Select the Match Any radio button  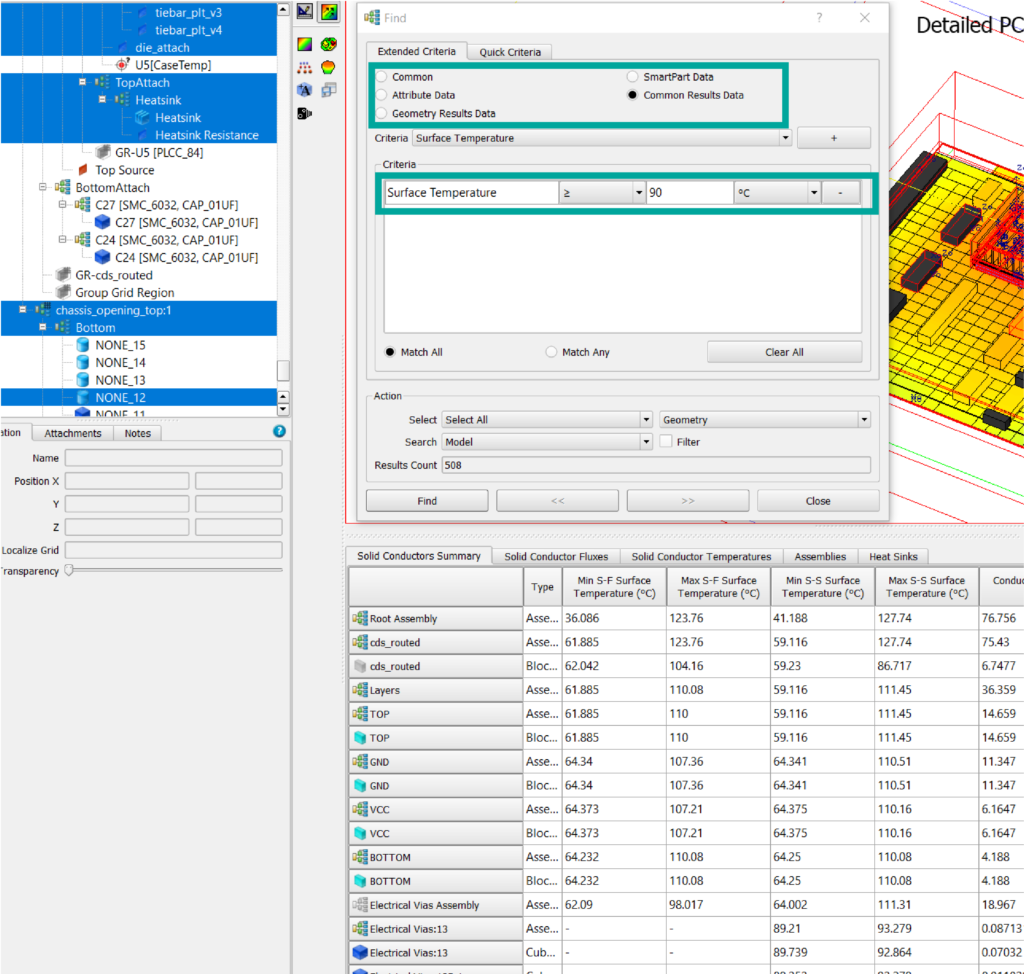click(x=551, y=352)
